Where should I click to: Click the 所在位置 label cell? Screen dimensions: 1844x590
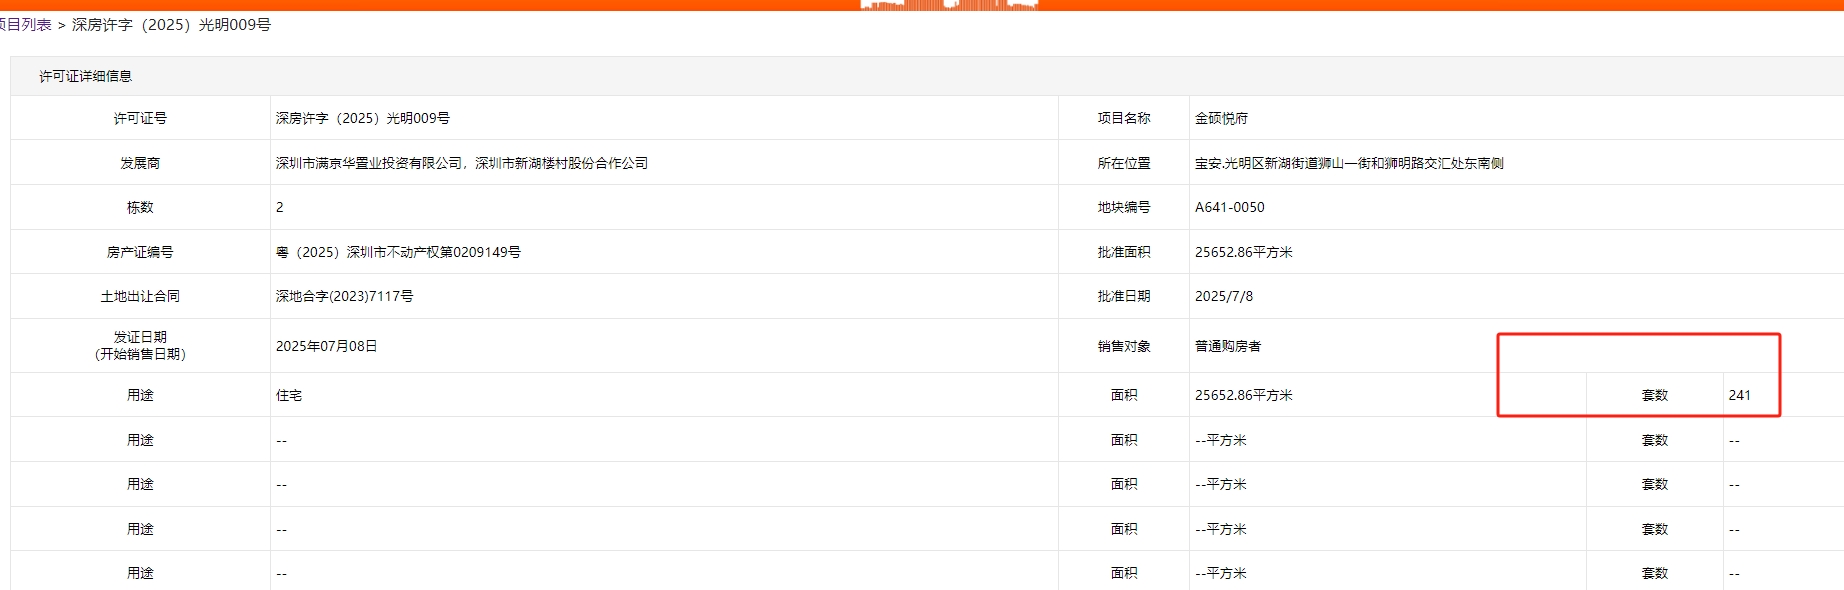point(1123,163)
